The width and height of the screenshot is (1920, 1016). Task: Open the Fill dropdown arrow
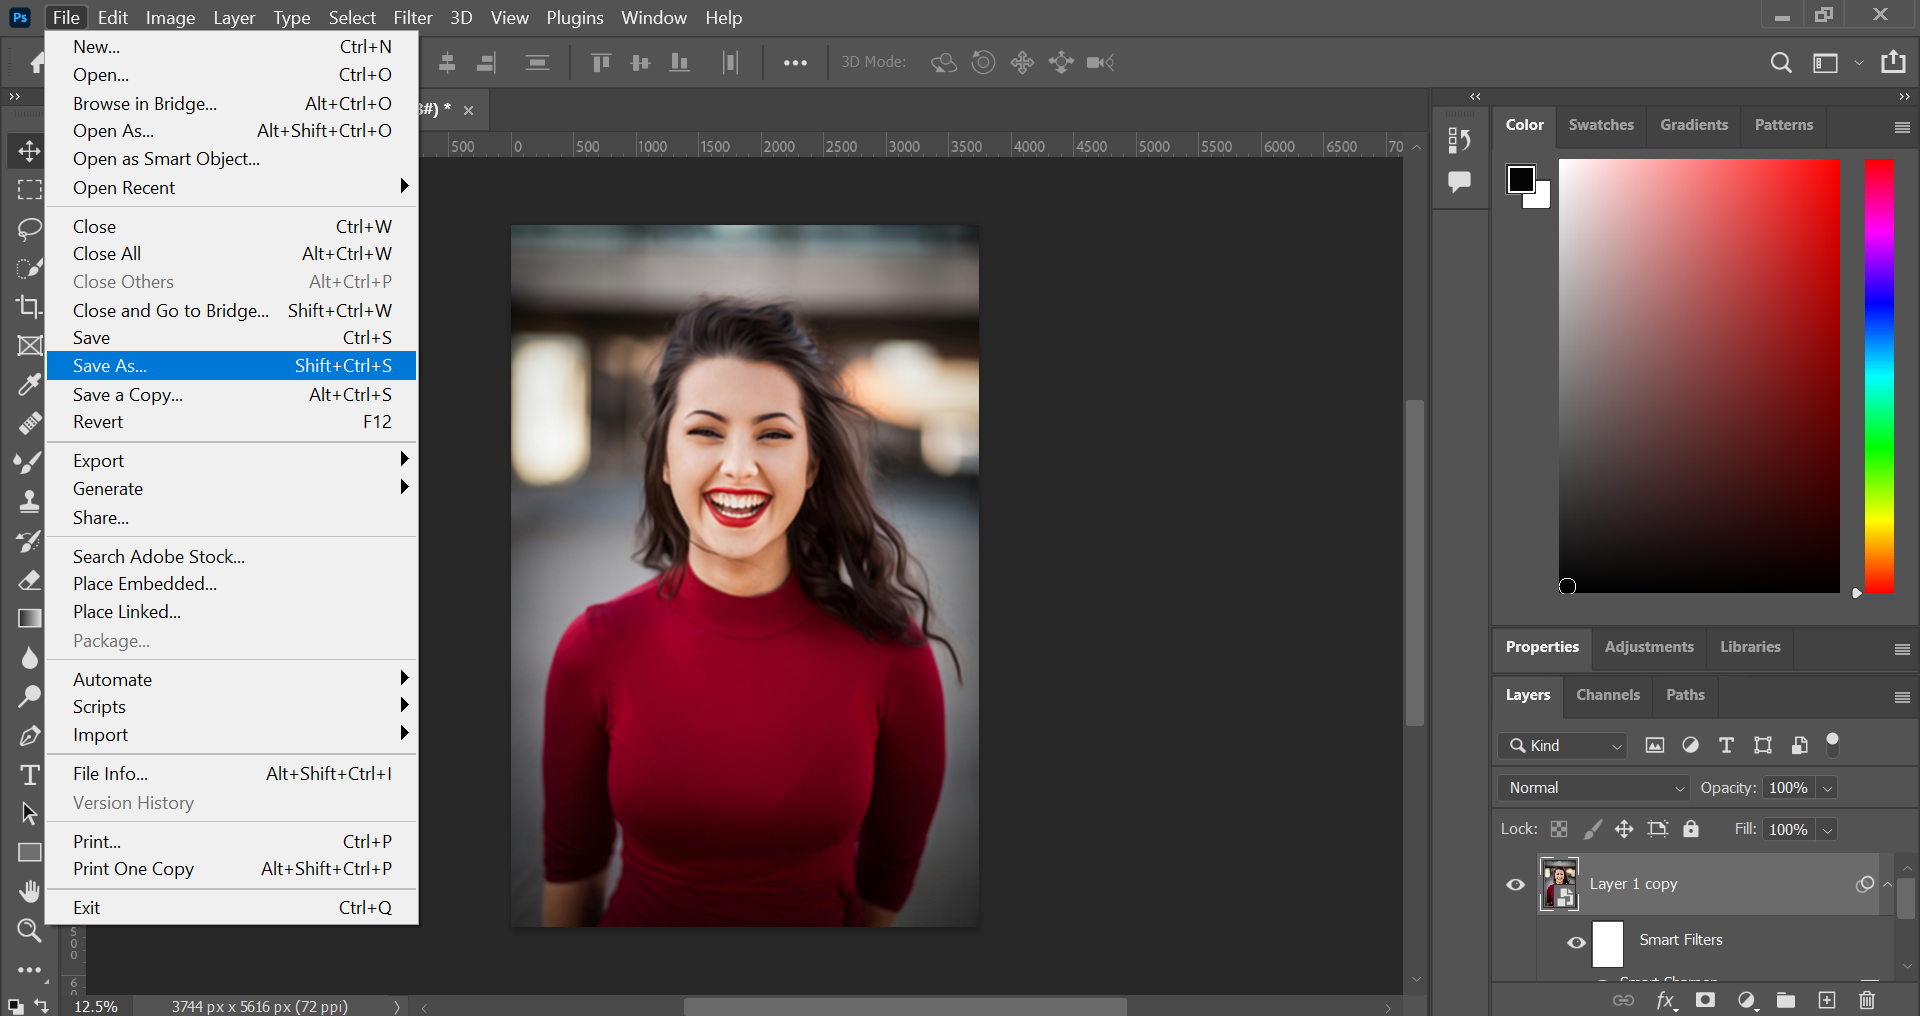click(1827, 830)
